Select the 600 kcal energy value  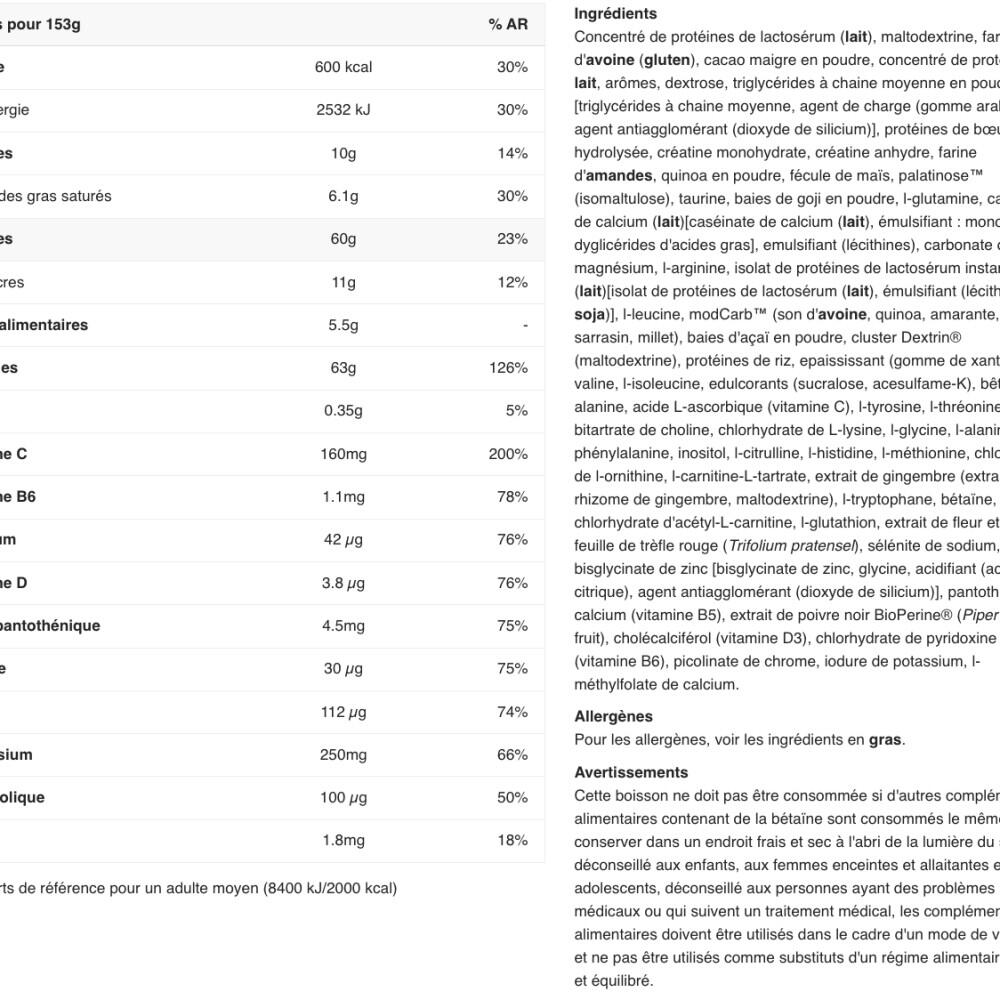pyautogui.click(x=343, y=67)
